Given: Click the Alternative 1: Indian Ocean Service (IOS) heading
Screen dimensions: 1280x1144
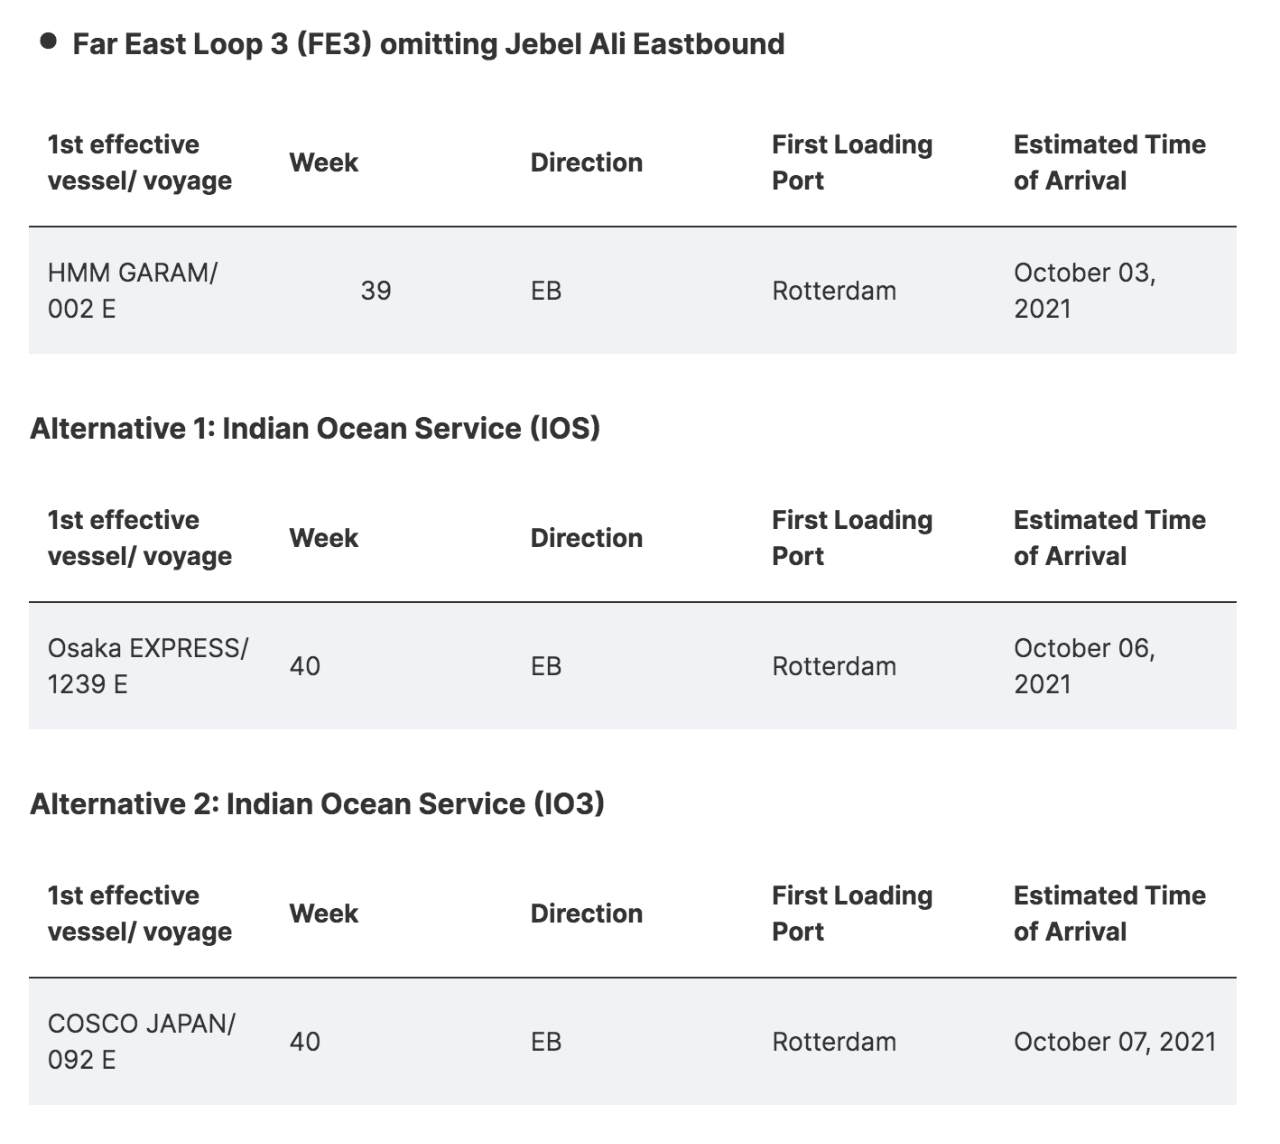Looking at the screenshot, I should tap(315, 428).
